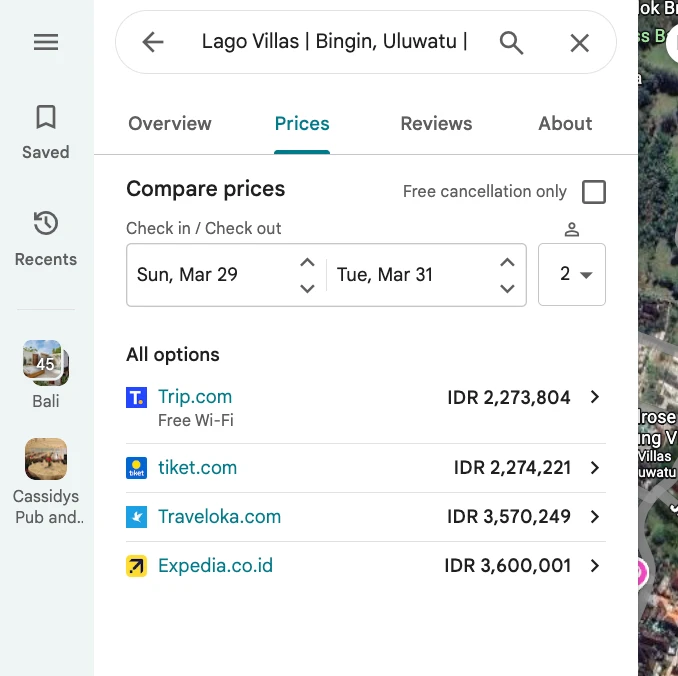Click the All options heading
Screen dimensions: 678x676
[173, 355]
